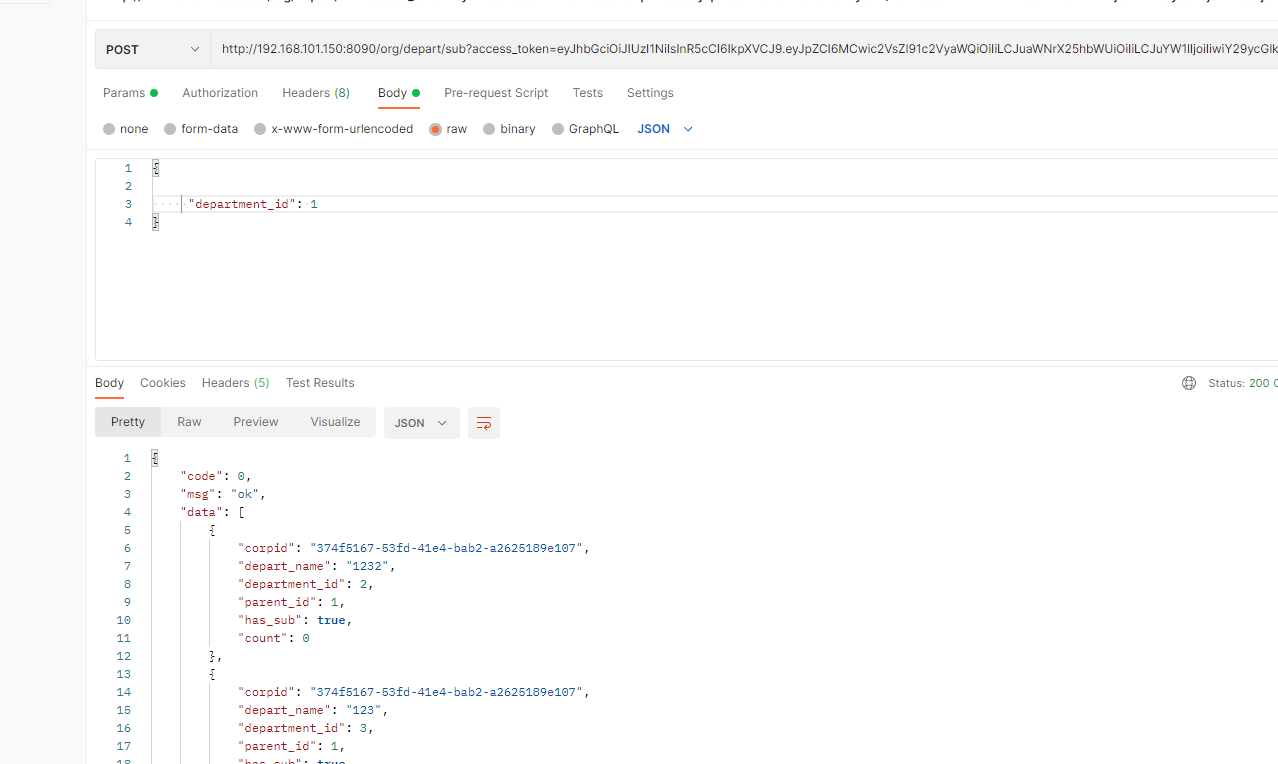Go to the Tests tab
The image size is (1278, 764).
click(588, 93)
